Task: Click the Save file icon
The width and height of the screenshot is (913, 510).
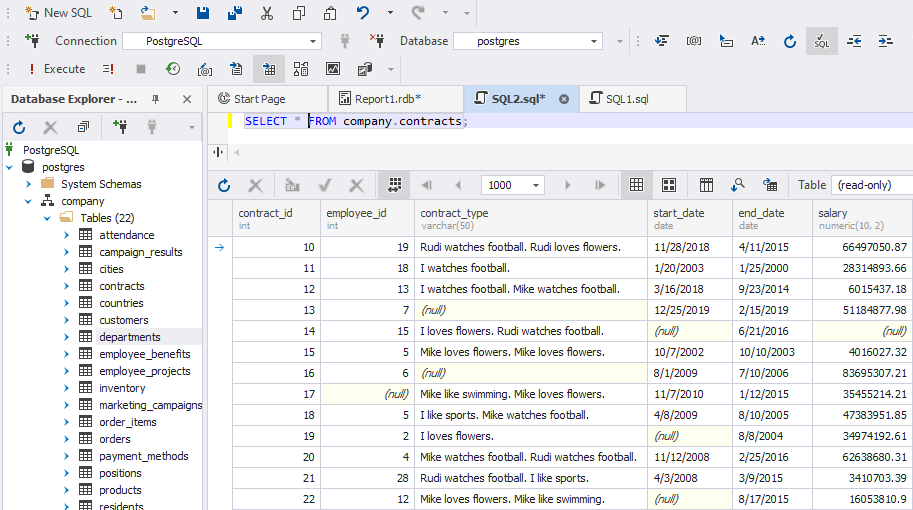Action: pyautogui.click(x=203, y=13)
